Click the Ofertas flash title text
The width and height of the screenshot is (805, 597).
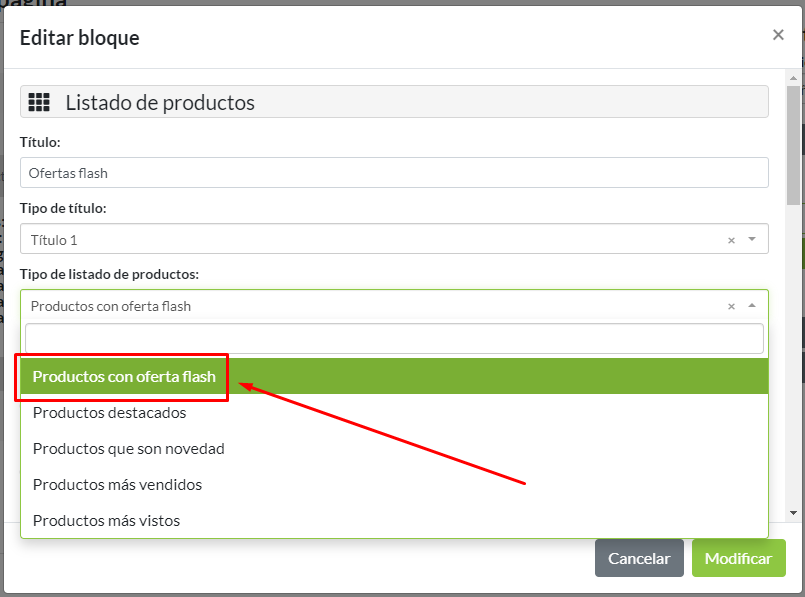coord(67,172)
